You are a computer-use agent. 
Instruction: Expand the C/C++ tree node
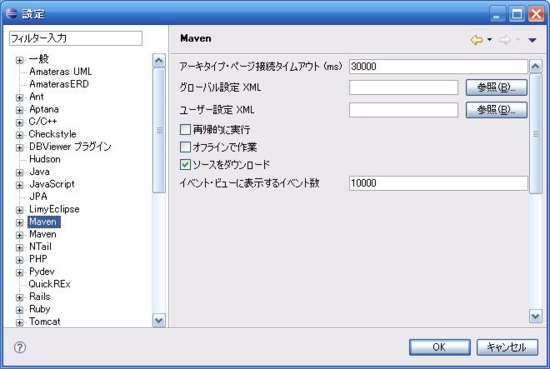tap(20, 122)
